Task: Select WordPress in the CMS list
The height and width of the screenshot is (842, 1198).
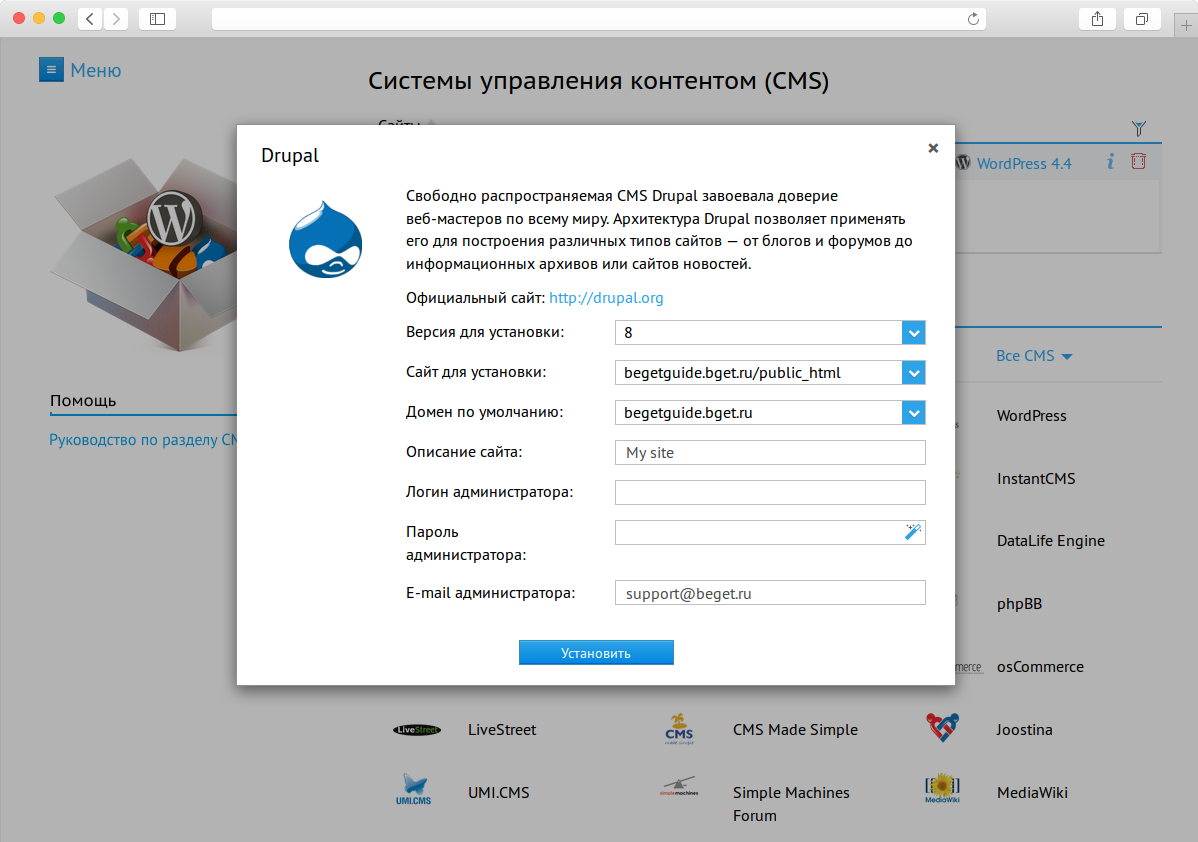Action: pos(1031,416)
